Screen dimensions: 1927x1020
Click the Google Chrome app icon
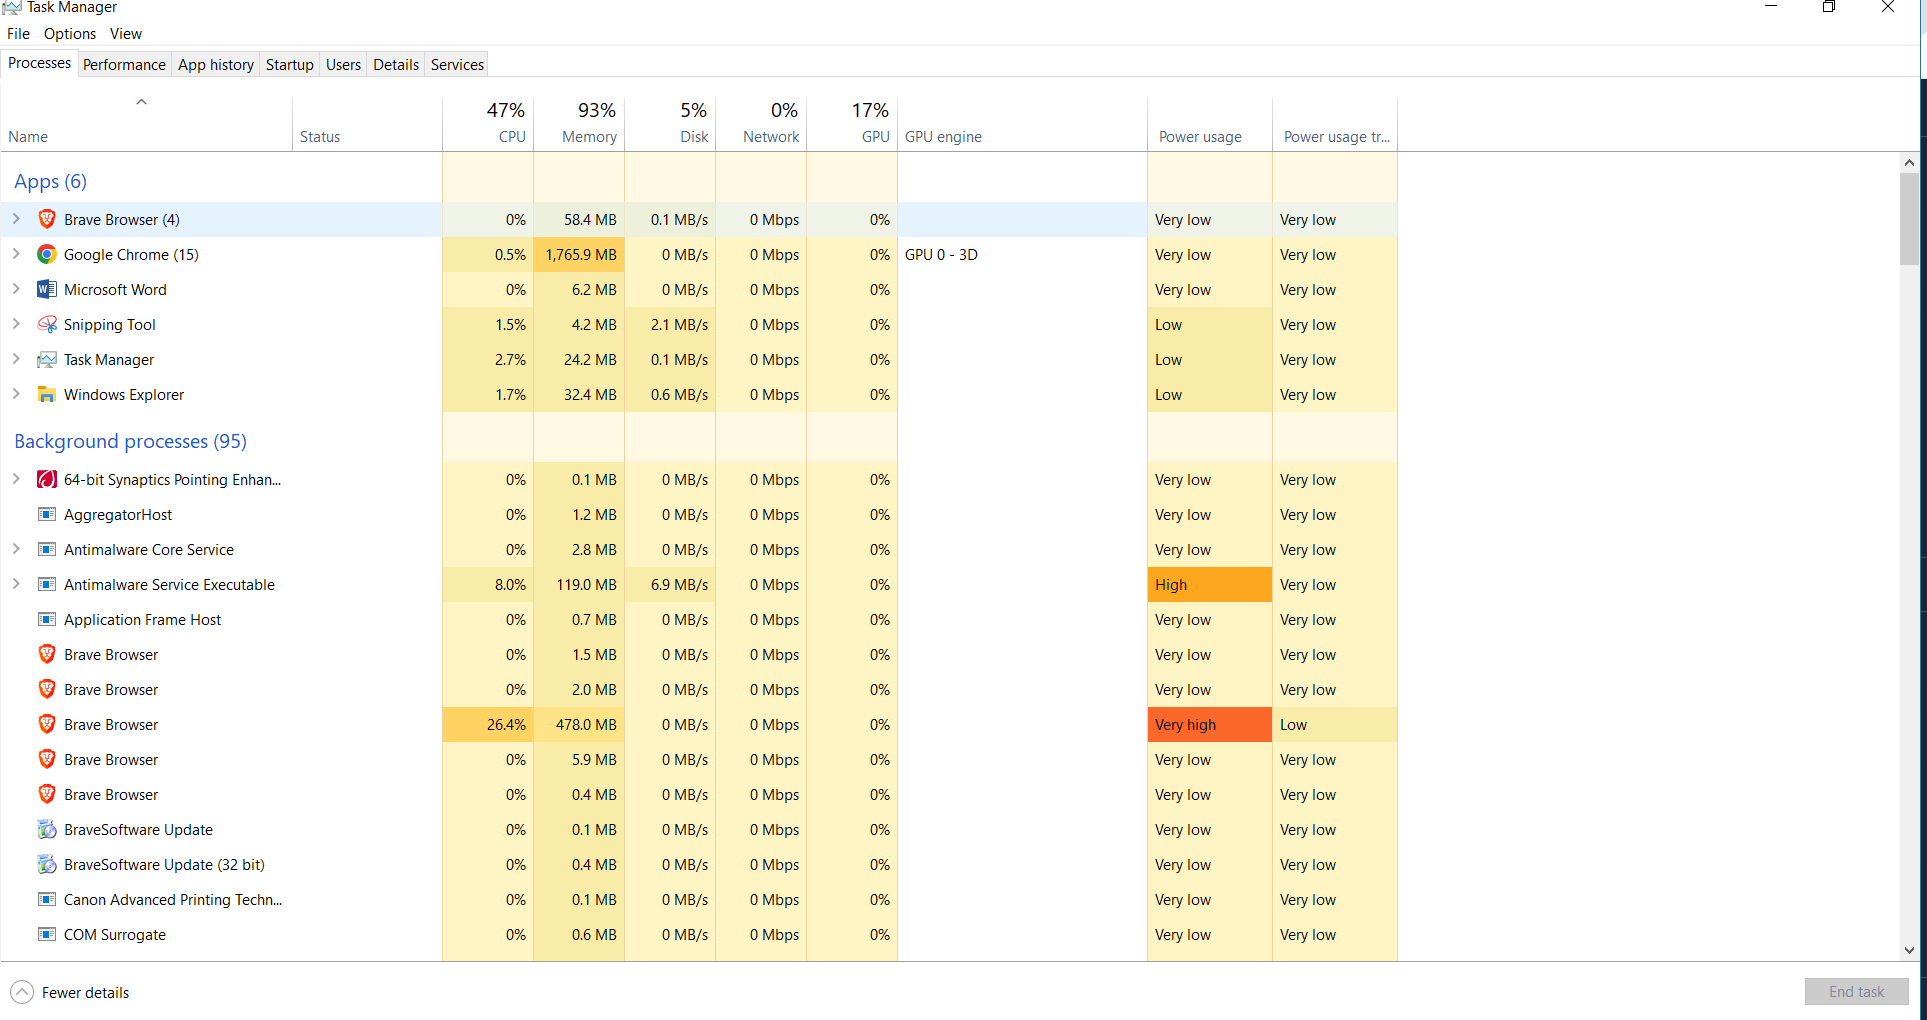tap(47, 254)
